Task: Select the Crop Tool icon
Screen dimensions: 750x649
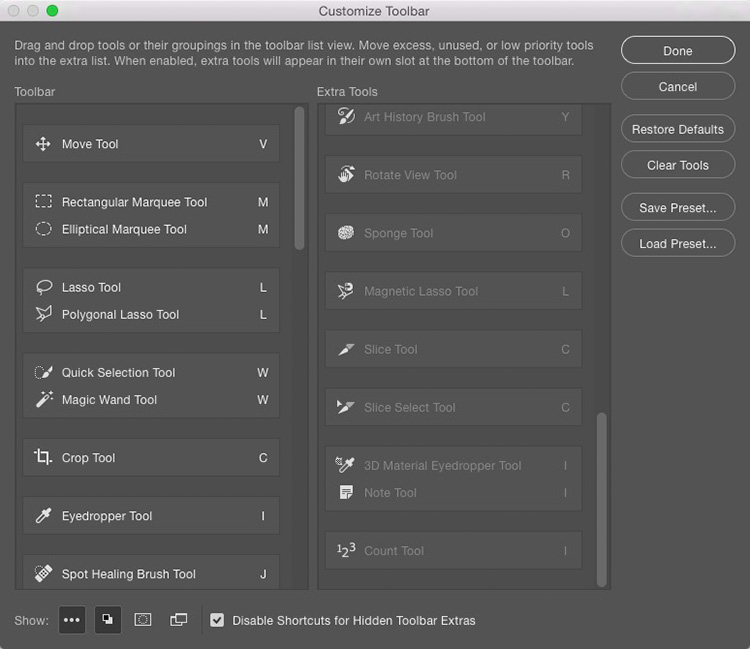Action: (43, 457)
